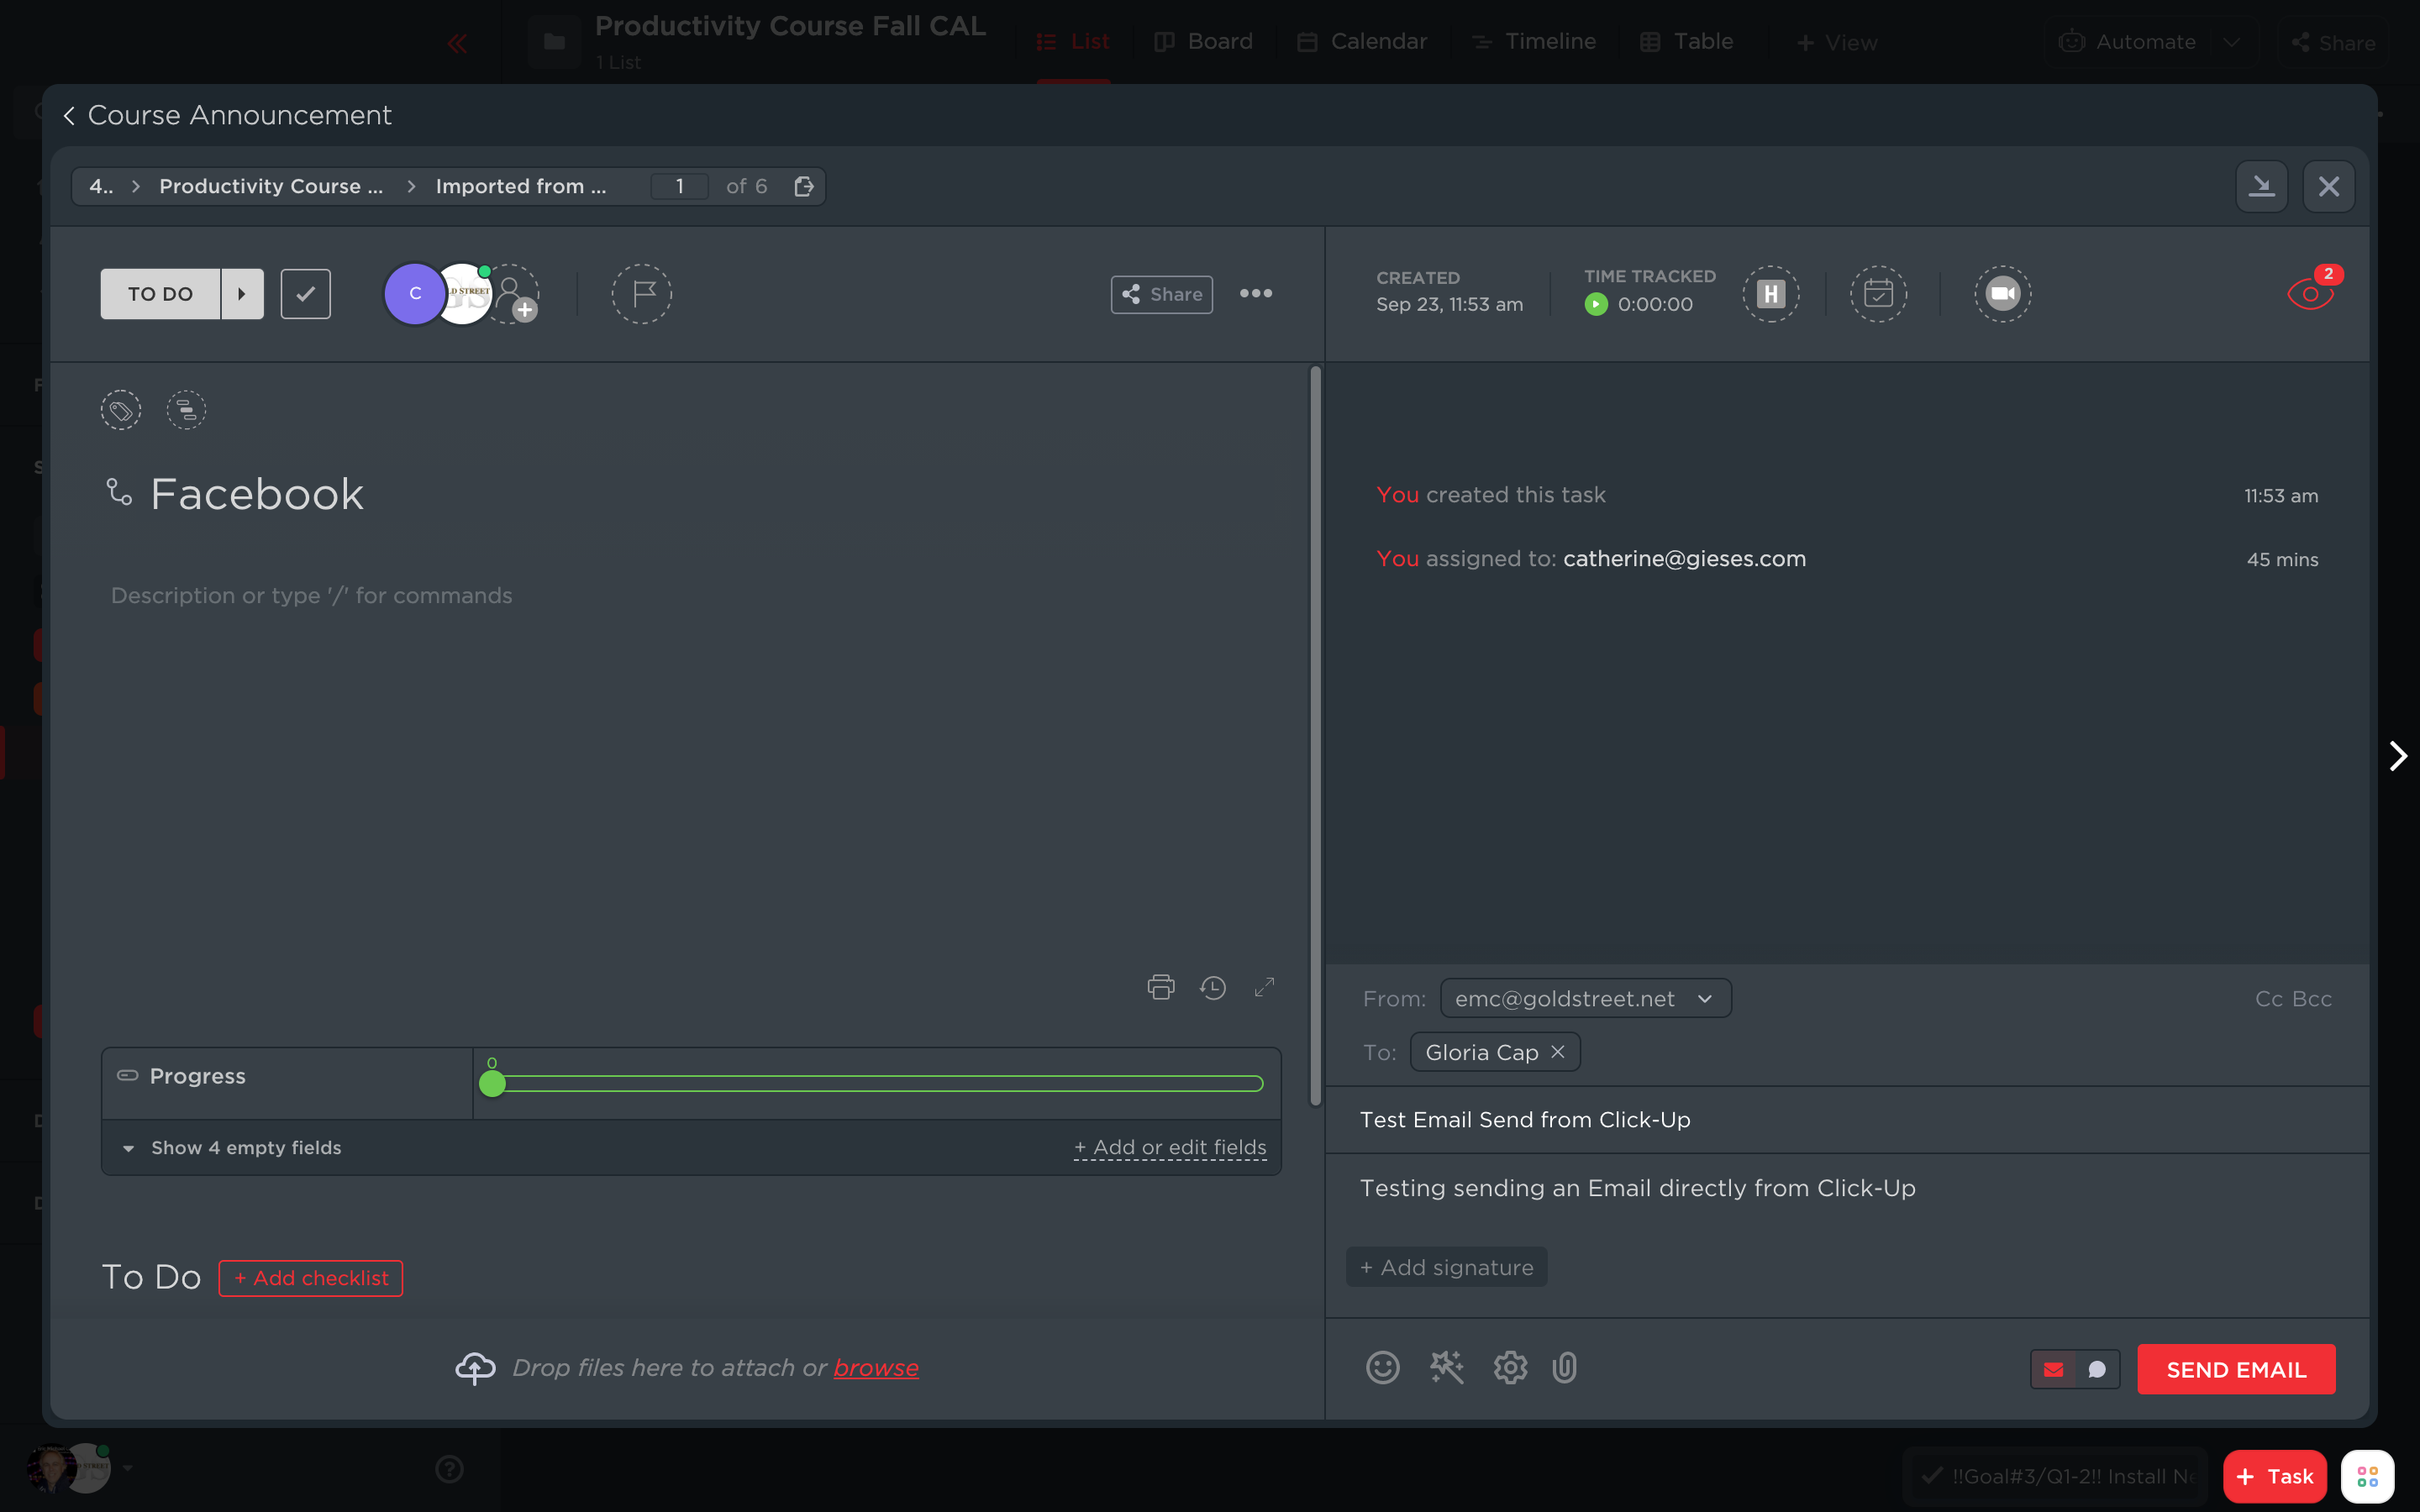2420x1512 pixels.
Task: Start a Zoom meeting camera icon
Action: pos(2002,294)
